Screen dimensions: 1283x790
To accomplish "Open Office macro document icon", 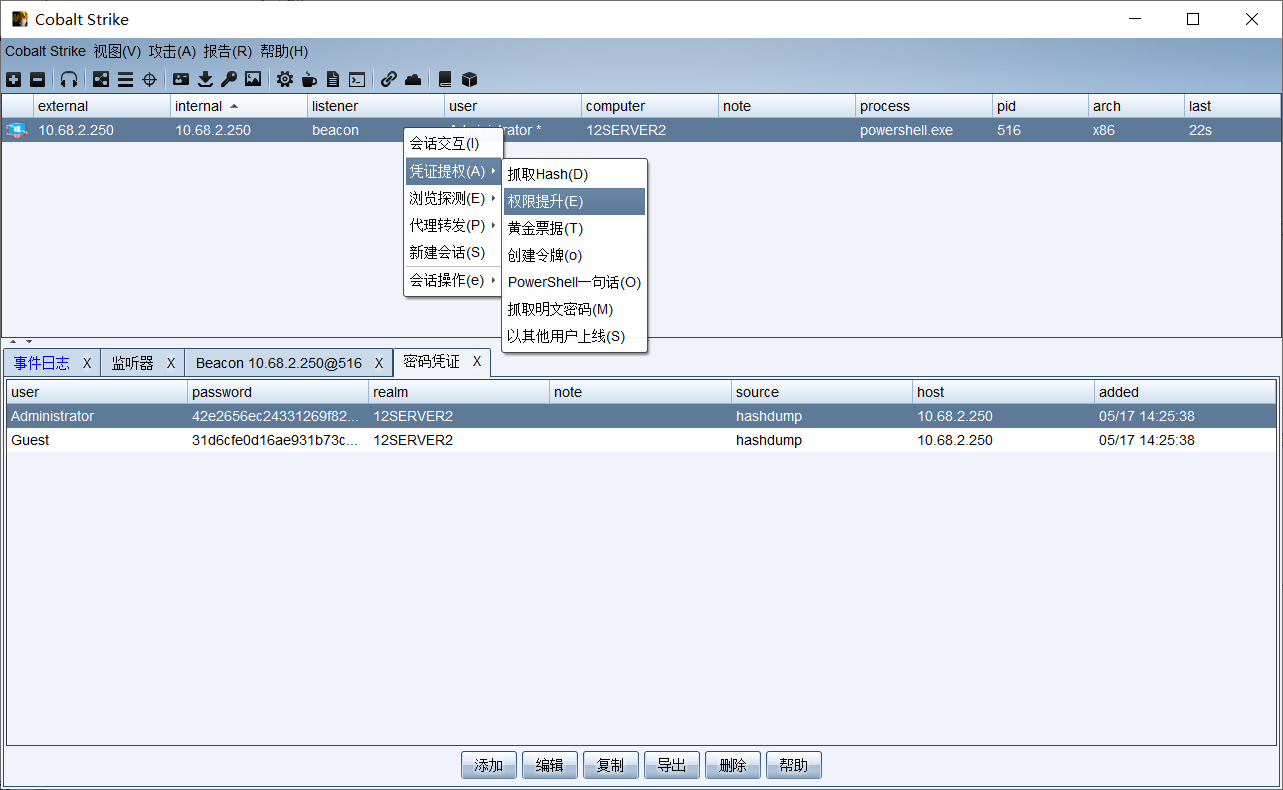I will (333, 79).
